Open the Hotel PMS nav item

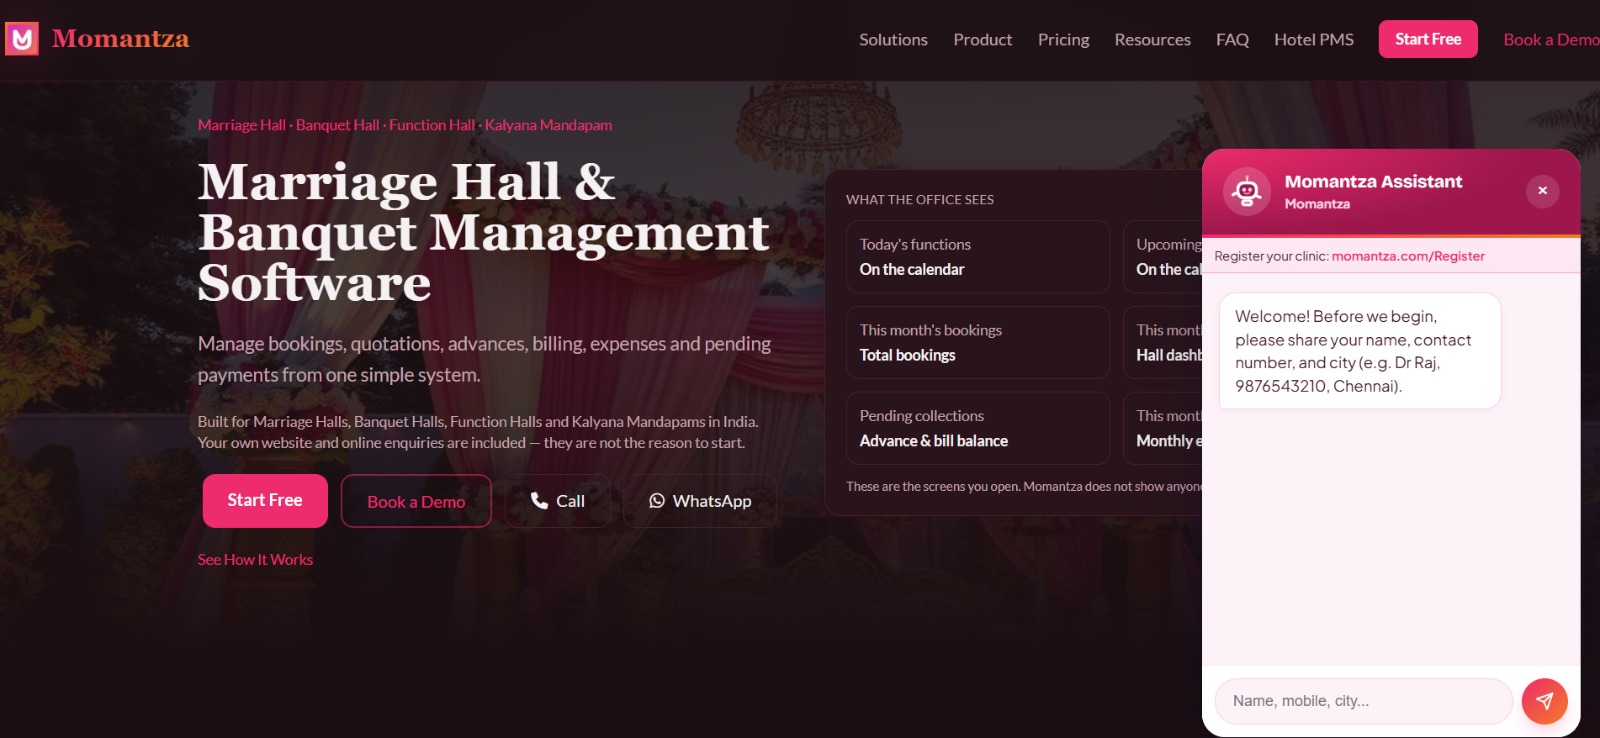click(x=1314, y=40)
